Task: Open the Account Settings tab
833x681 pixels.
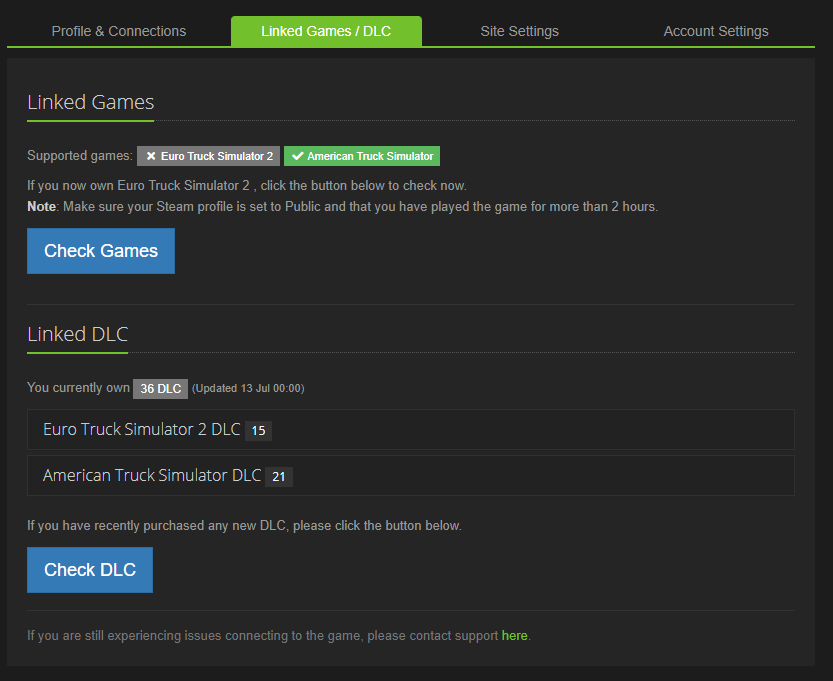Action: (715, 31)
